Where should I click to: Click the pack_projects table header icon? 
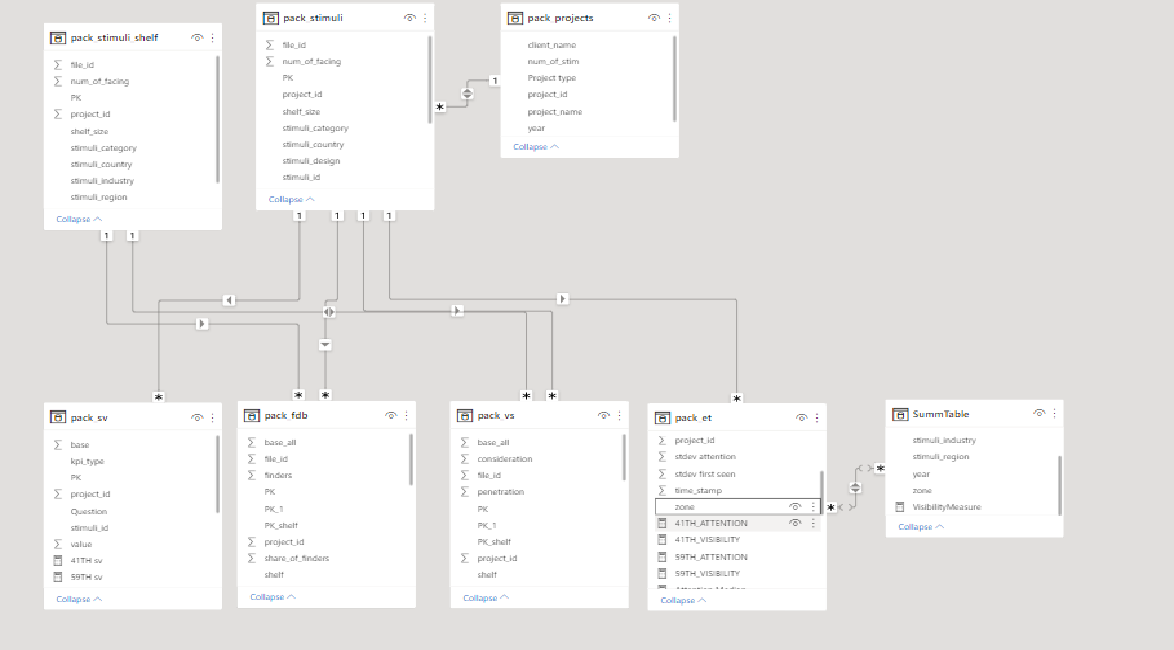click(x=514, y=18)
